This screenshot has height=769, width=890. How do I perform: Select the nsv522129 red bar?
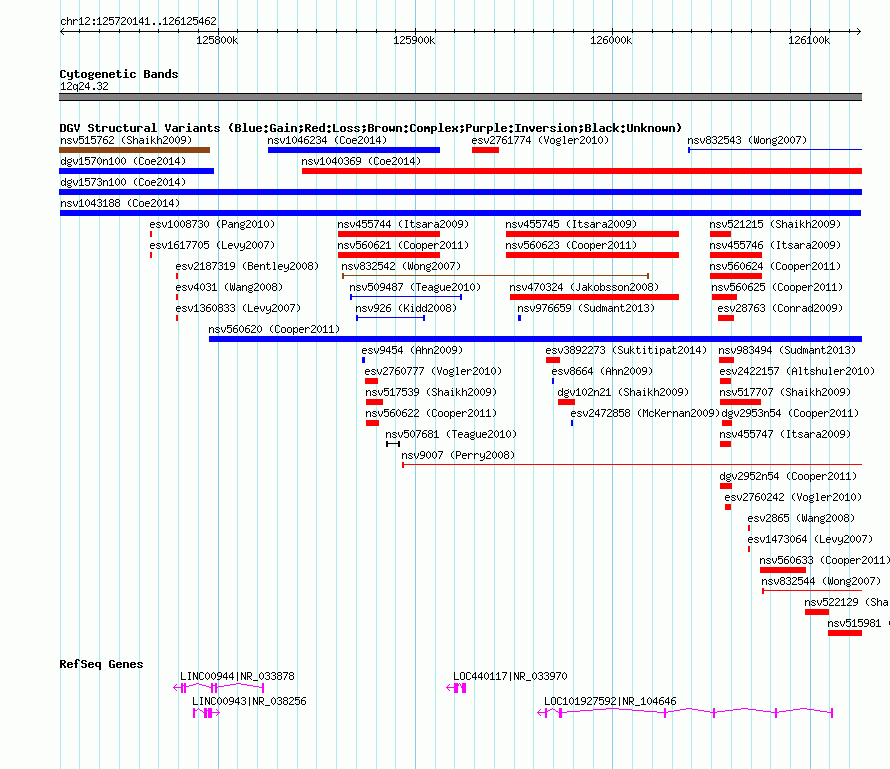tap(817, 612)
